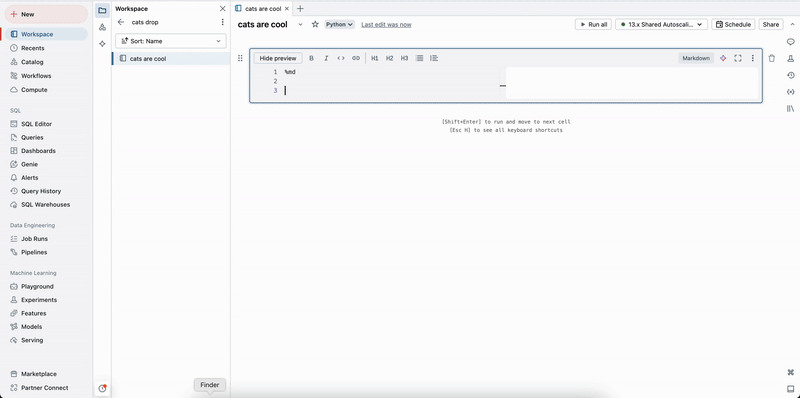800x398 pixels.
Task: Click the Hide preview button
Action: click(278, 58)
